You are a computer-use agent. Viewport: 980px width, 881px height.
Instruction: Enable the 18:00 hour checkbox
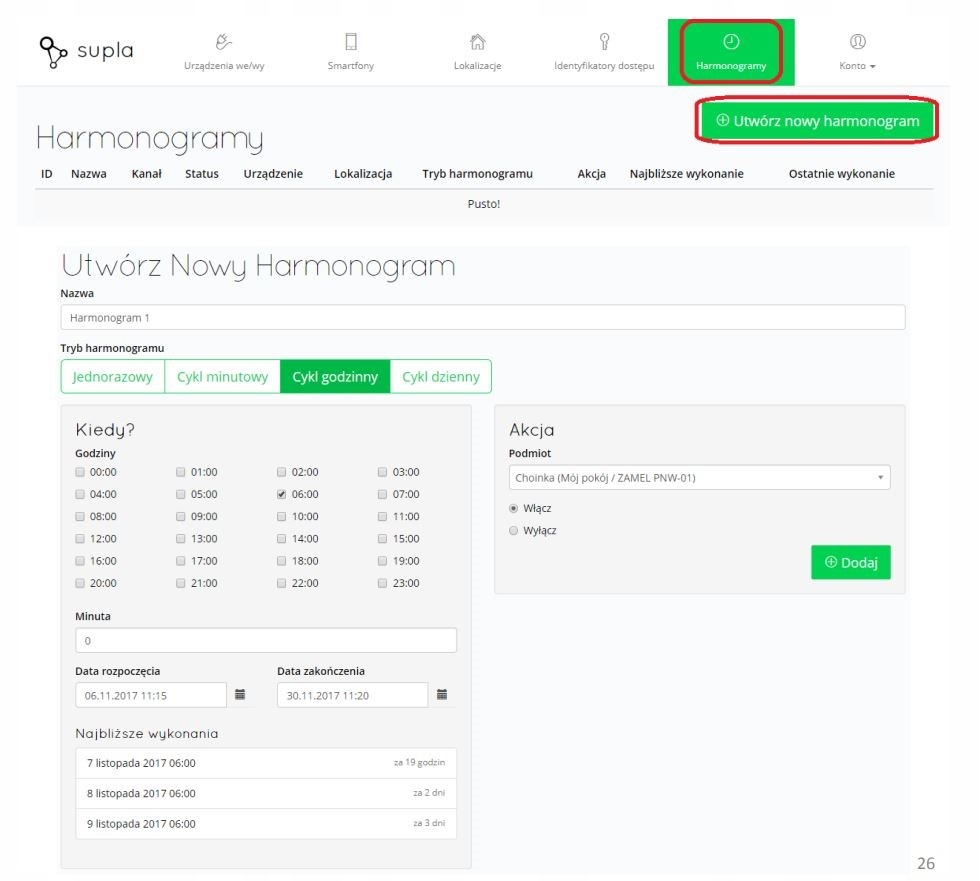click(x=281, y=560)
